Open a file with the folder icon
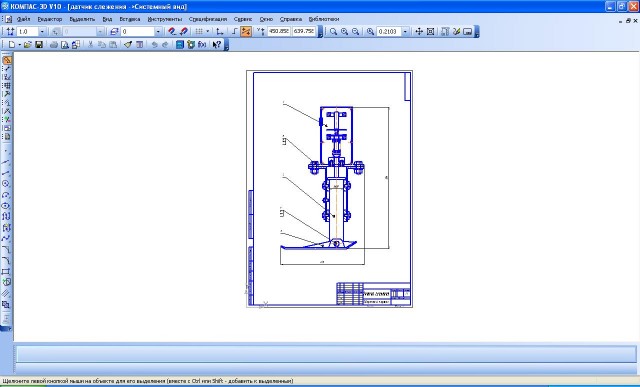This screenshot has height=387, width=640. [27, 44]
